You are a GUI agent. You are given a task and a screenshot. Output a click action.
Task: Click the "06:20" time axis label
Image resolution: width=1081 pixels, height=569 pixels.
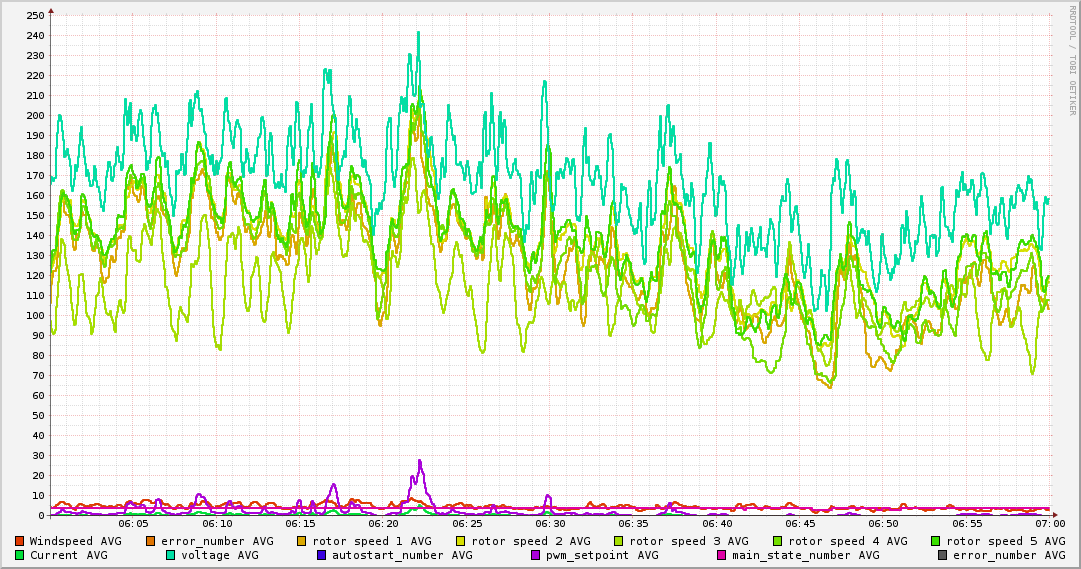383,524
